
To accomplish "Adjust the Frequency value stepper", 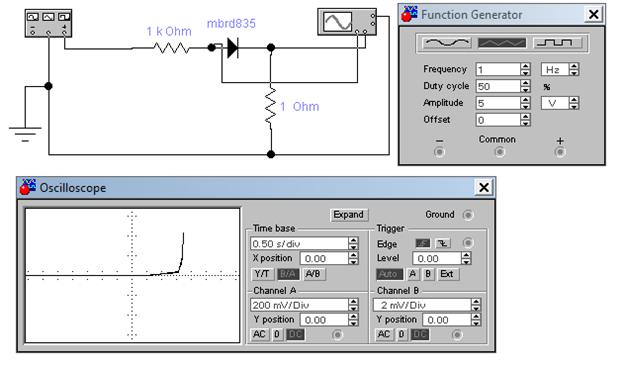I will [525, 70].
